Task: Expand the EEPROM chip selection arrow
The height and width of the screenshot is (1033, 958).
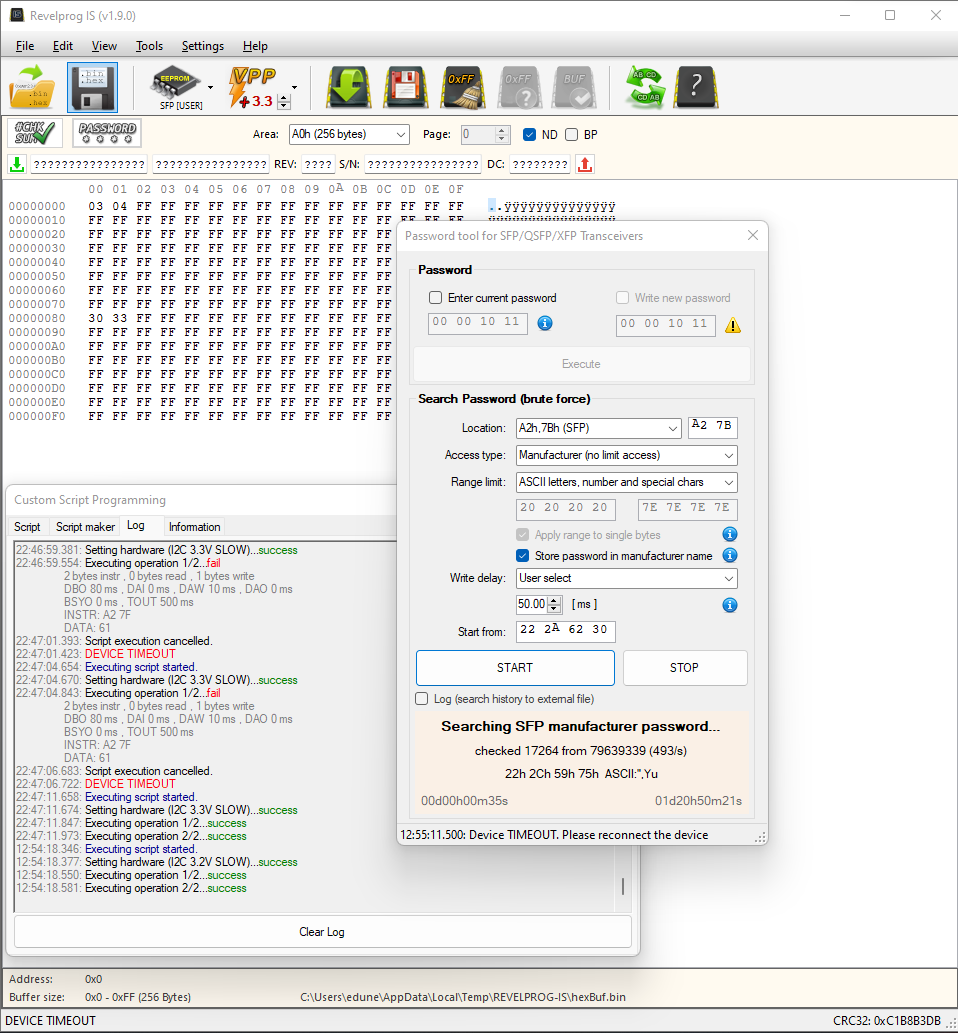Action: click(210, 87)
